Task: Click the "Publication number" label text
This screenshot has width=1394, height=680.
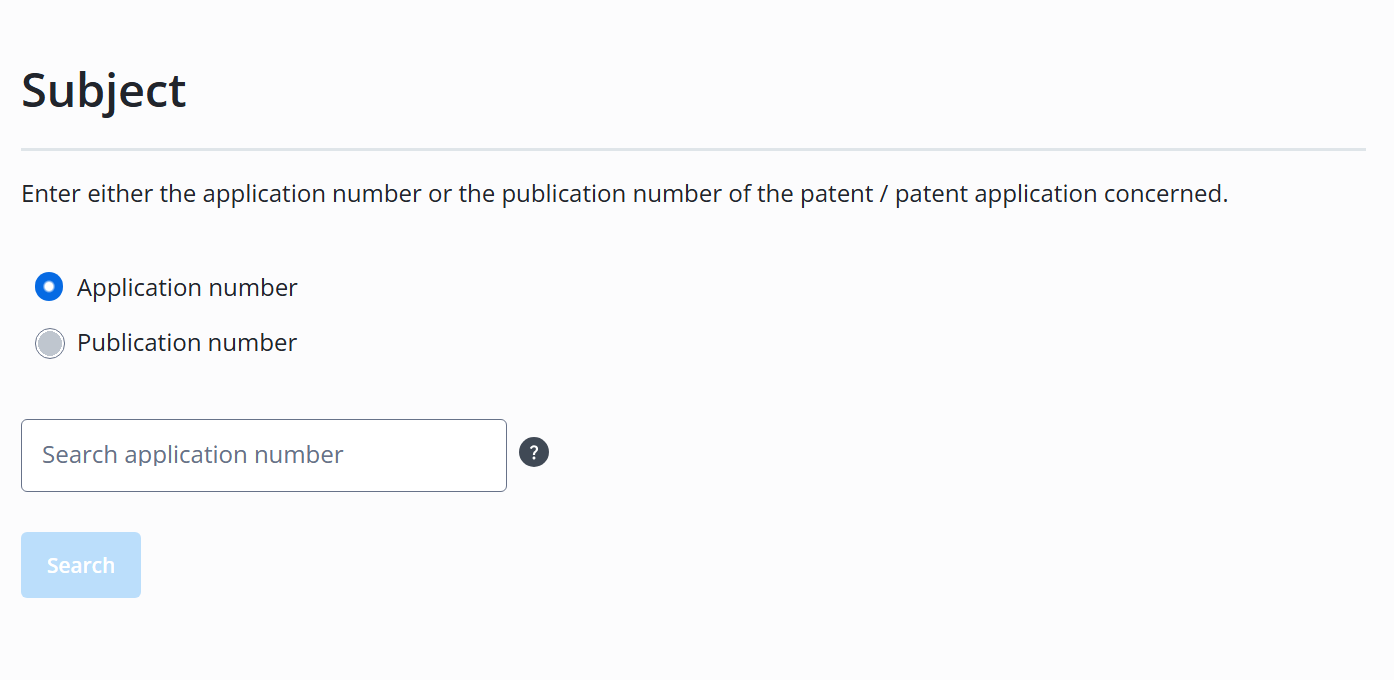Action: coord(187,343)
